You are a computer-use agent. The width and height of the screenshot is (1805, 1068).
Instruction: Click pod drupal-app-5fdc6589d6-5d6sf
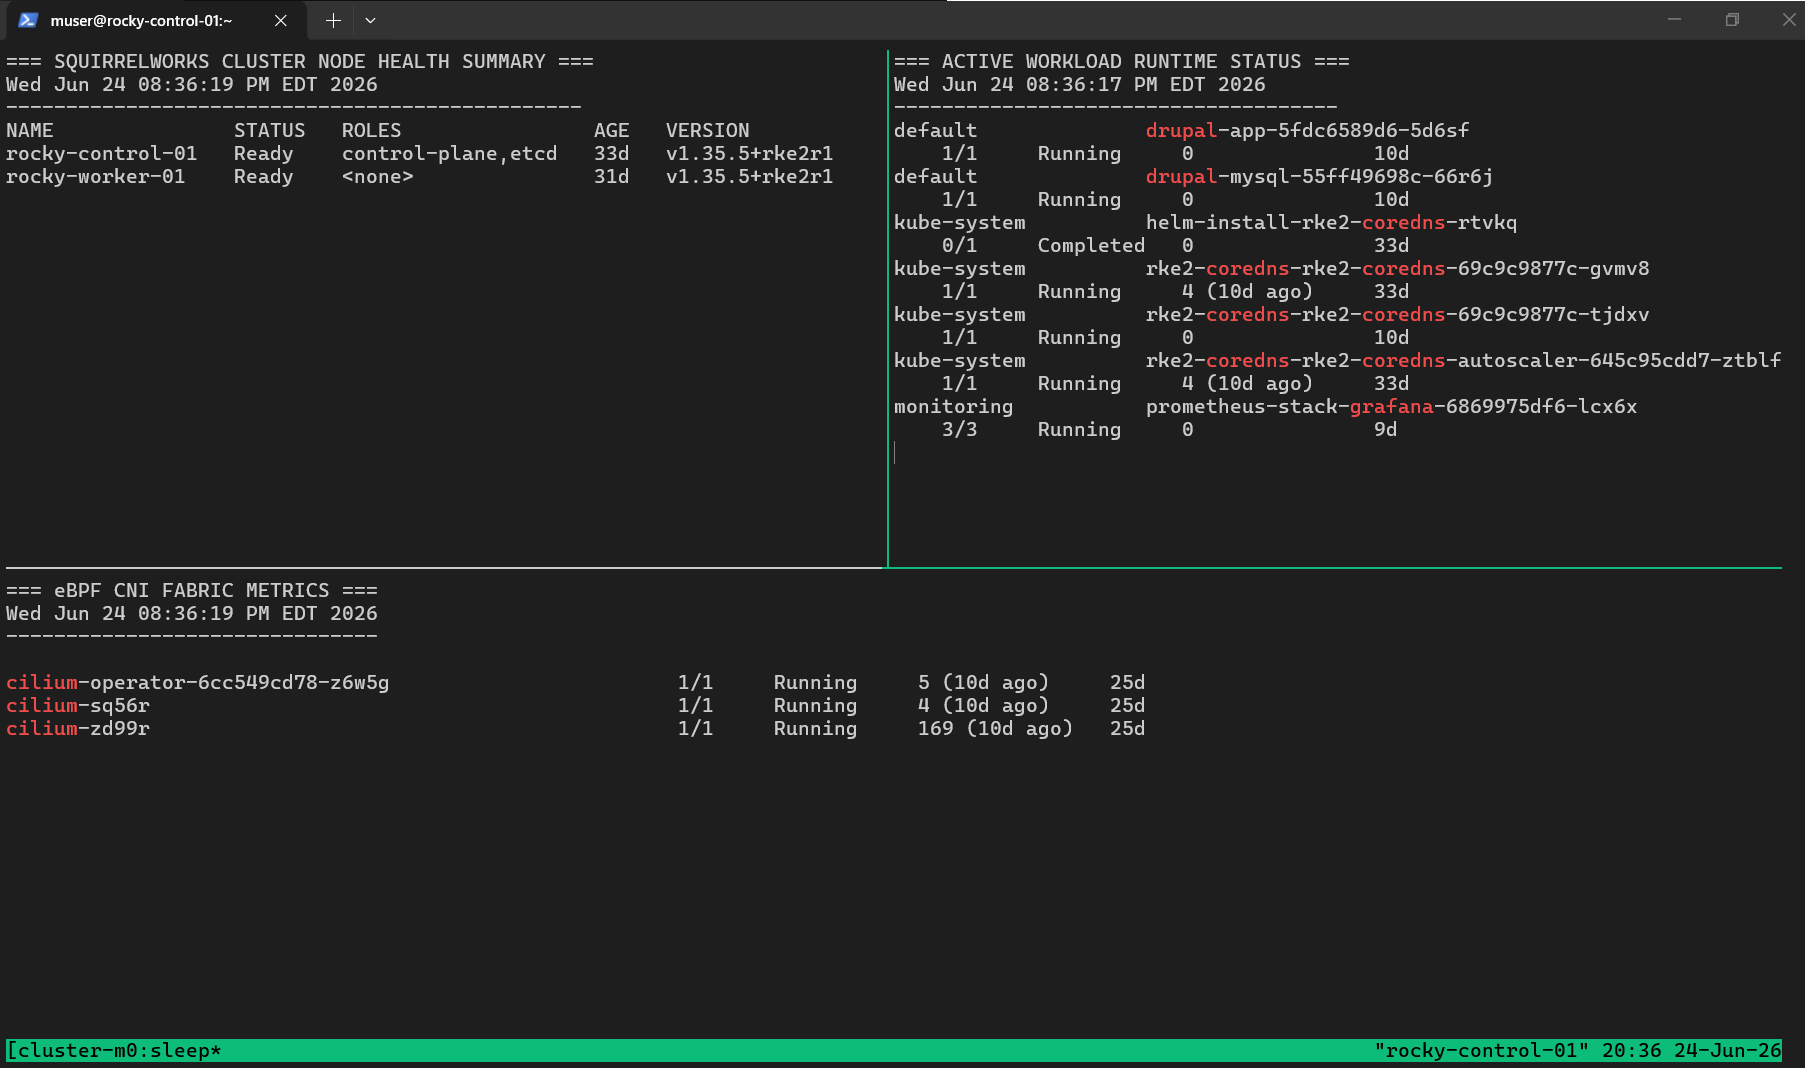coord(1308,131)
